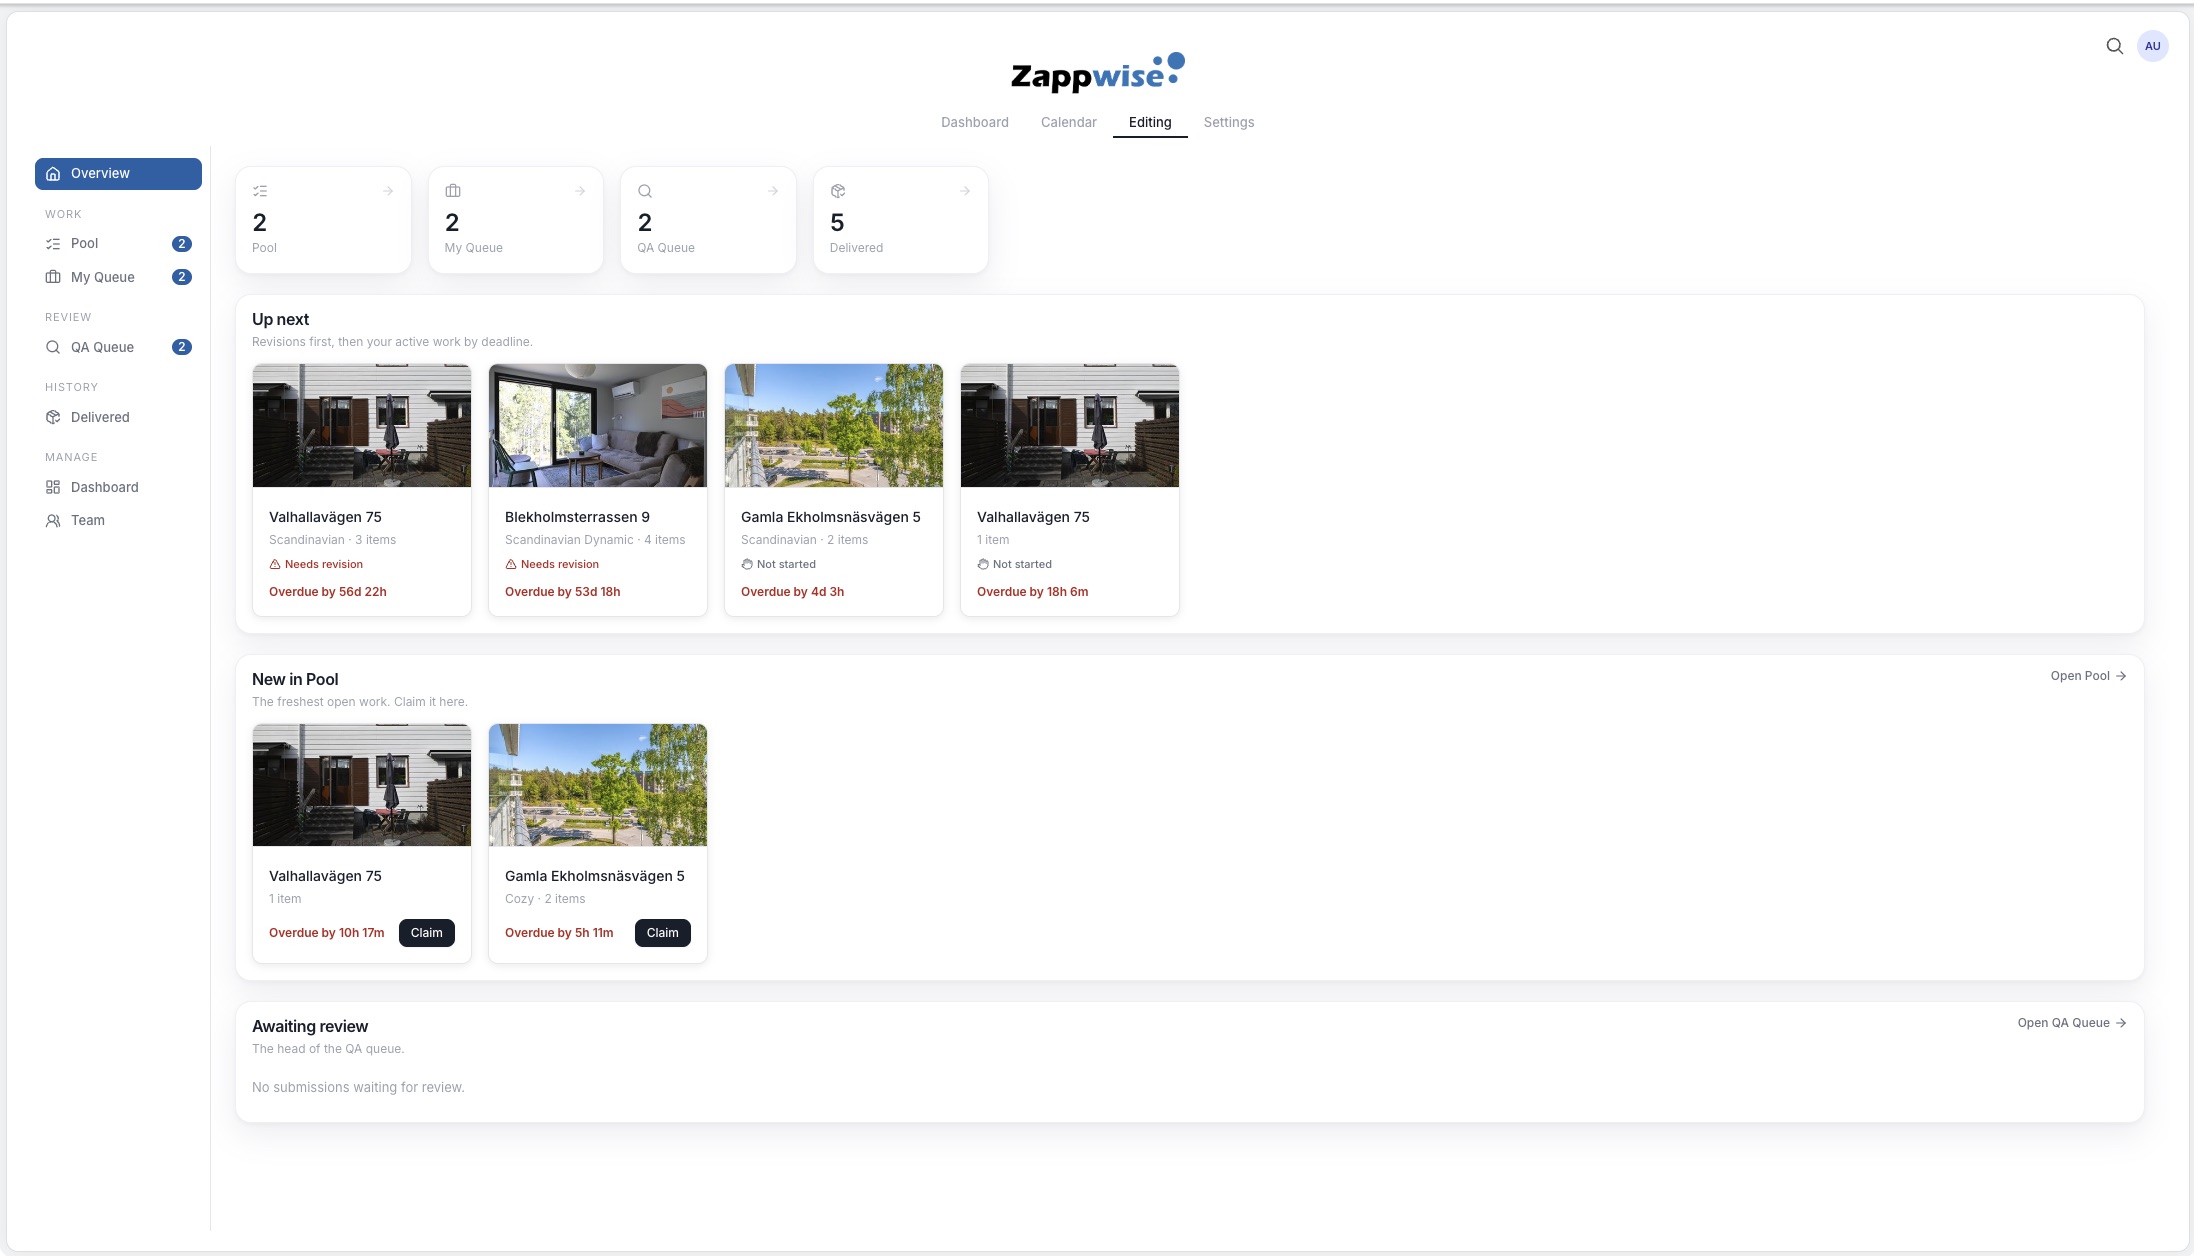Open the Settings tab
Image resolution: width=2194 pixels, height=1256 pixels.
(1228, 122)
